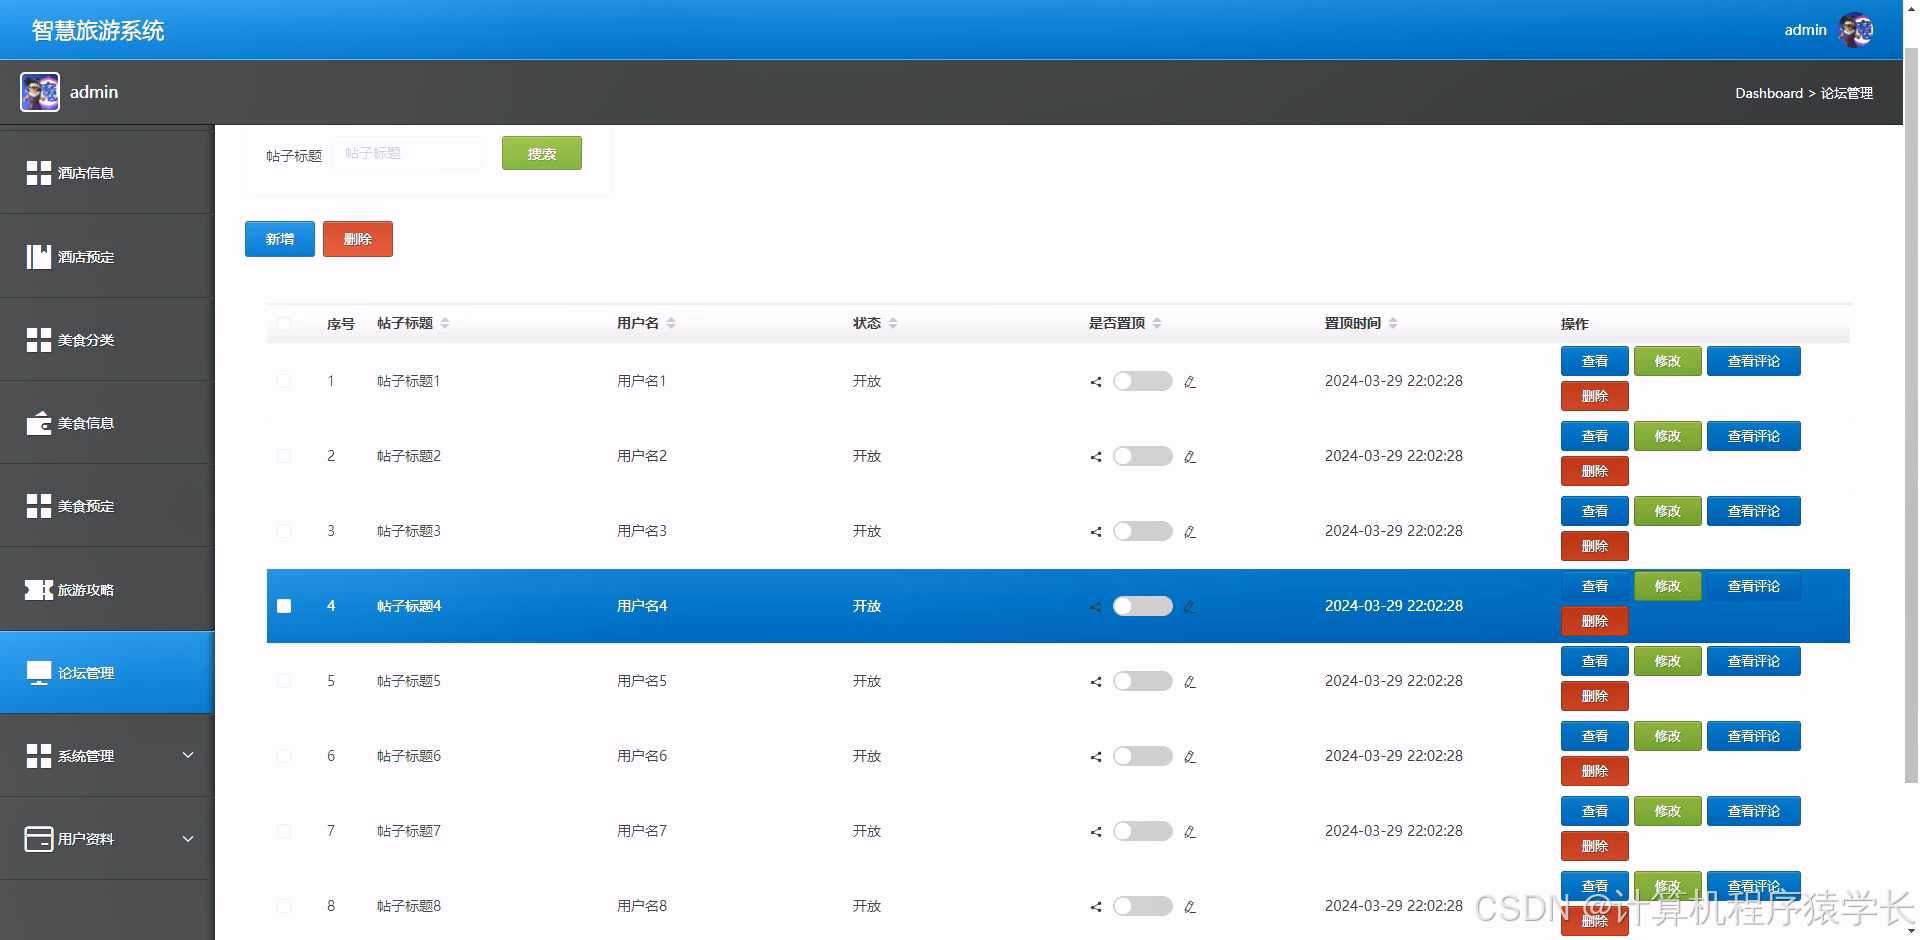Screen dimensions: 1920x940
Task: Click the share icon in highlighted row 帖子标题4
Action: click(1096, 607)
